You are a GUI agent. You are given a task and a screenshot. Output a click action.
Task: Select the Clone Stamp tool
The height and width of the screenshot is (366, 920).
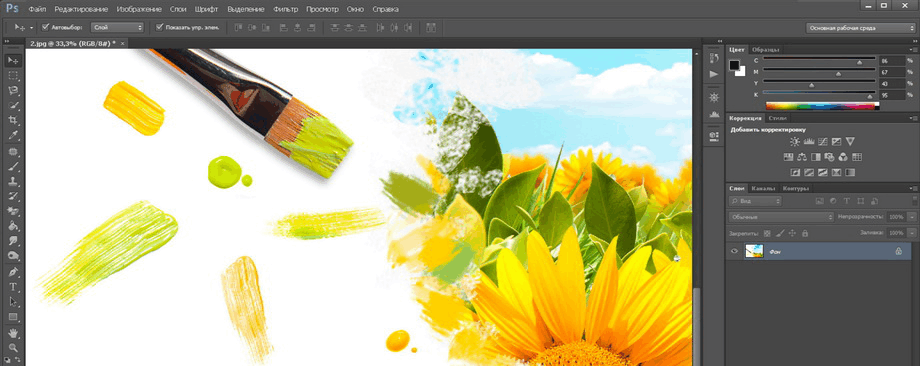click(x=13, y=181)
